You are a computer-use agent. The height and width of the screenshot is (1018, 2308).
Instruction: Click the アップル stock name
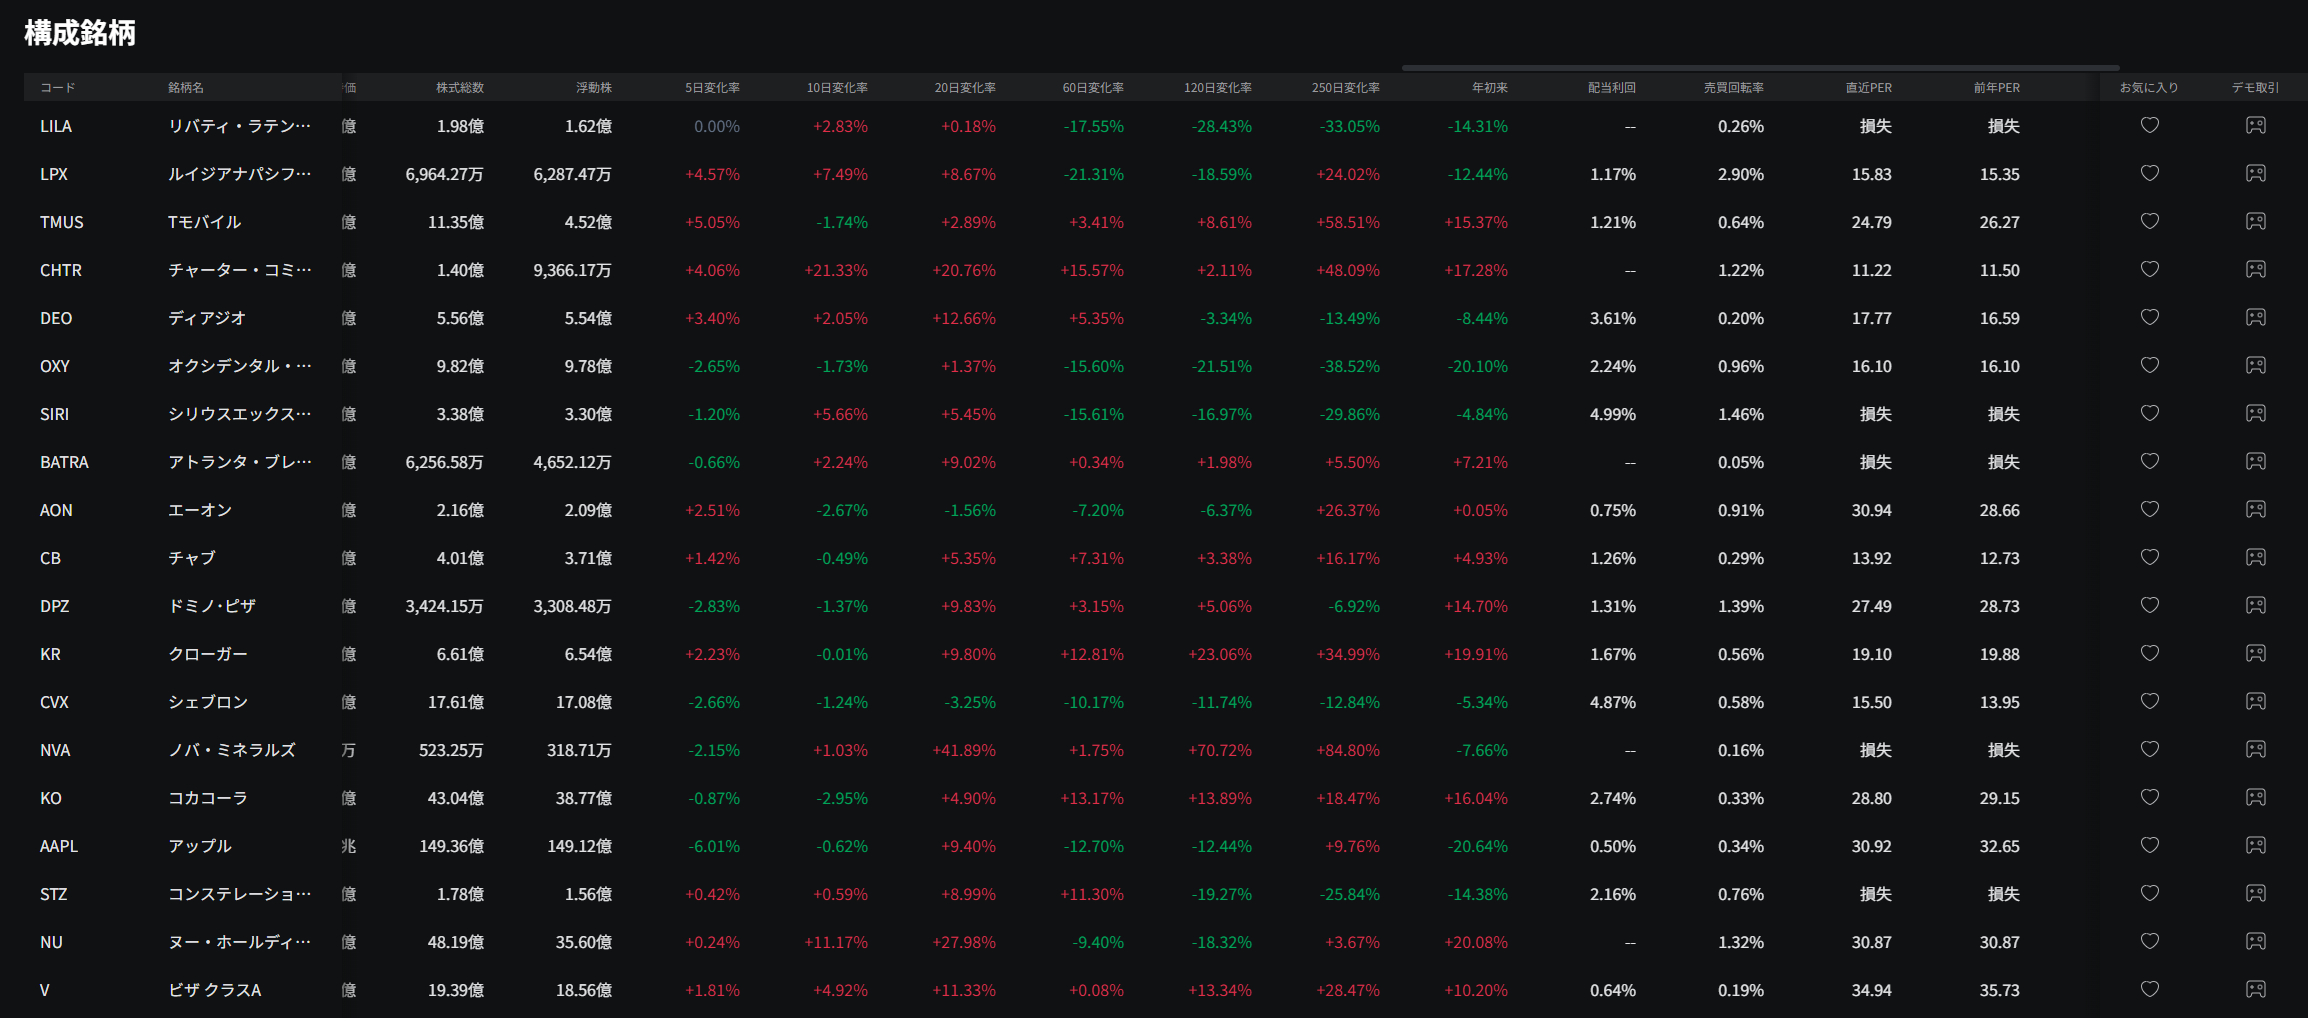(x=200, y=846)
